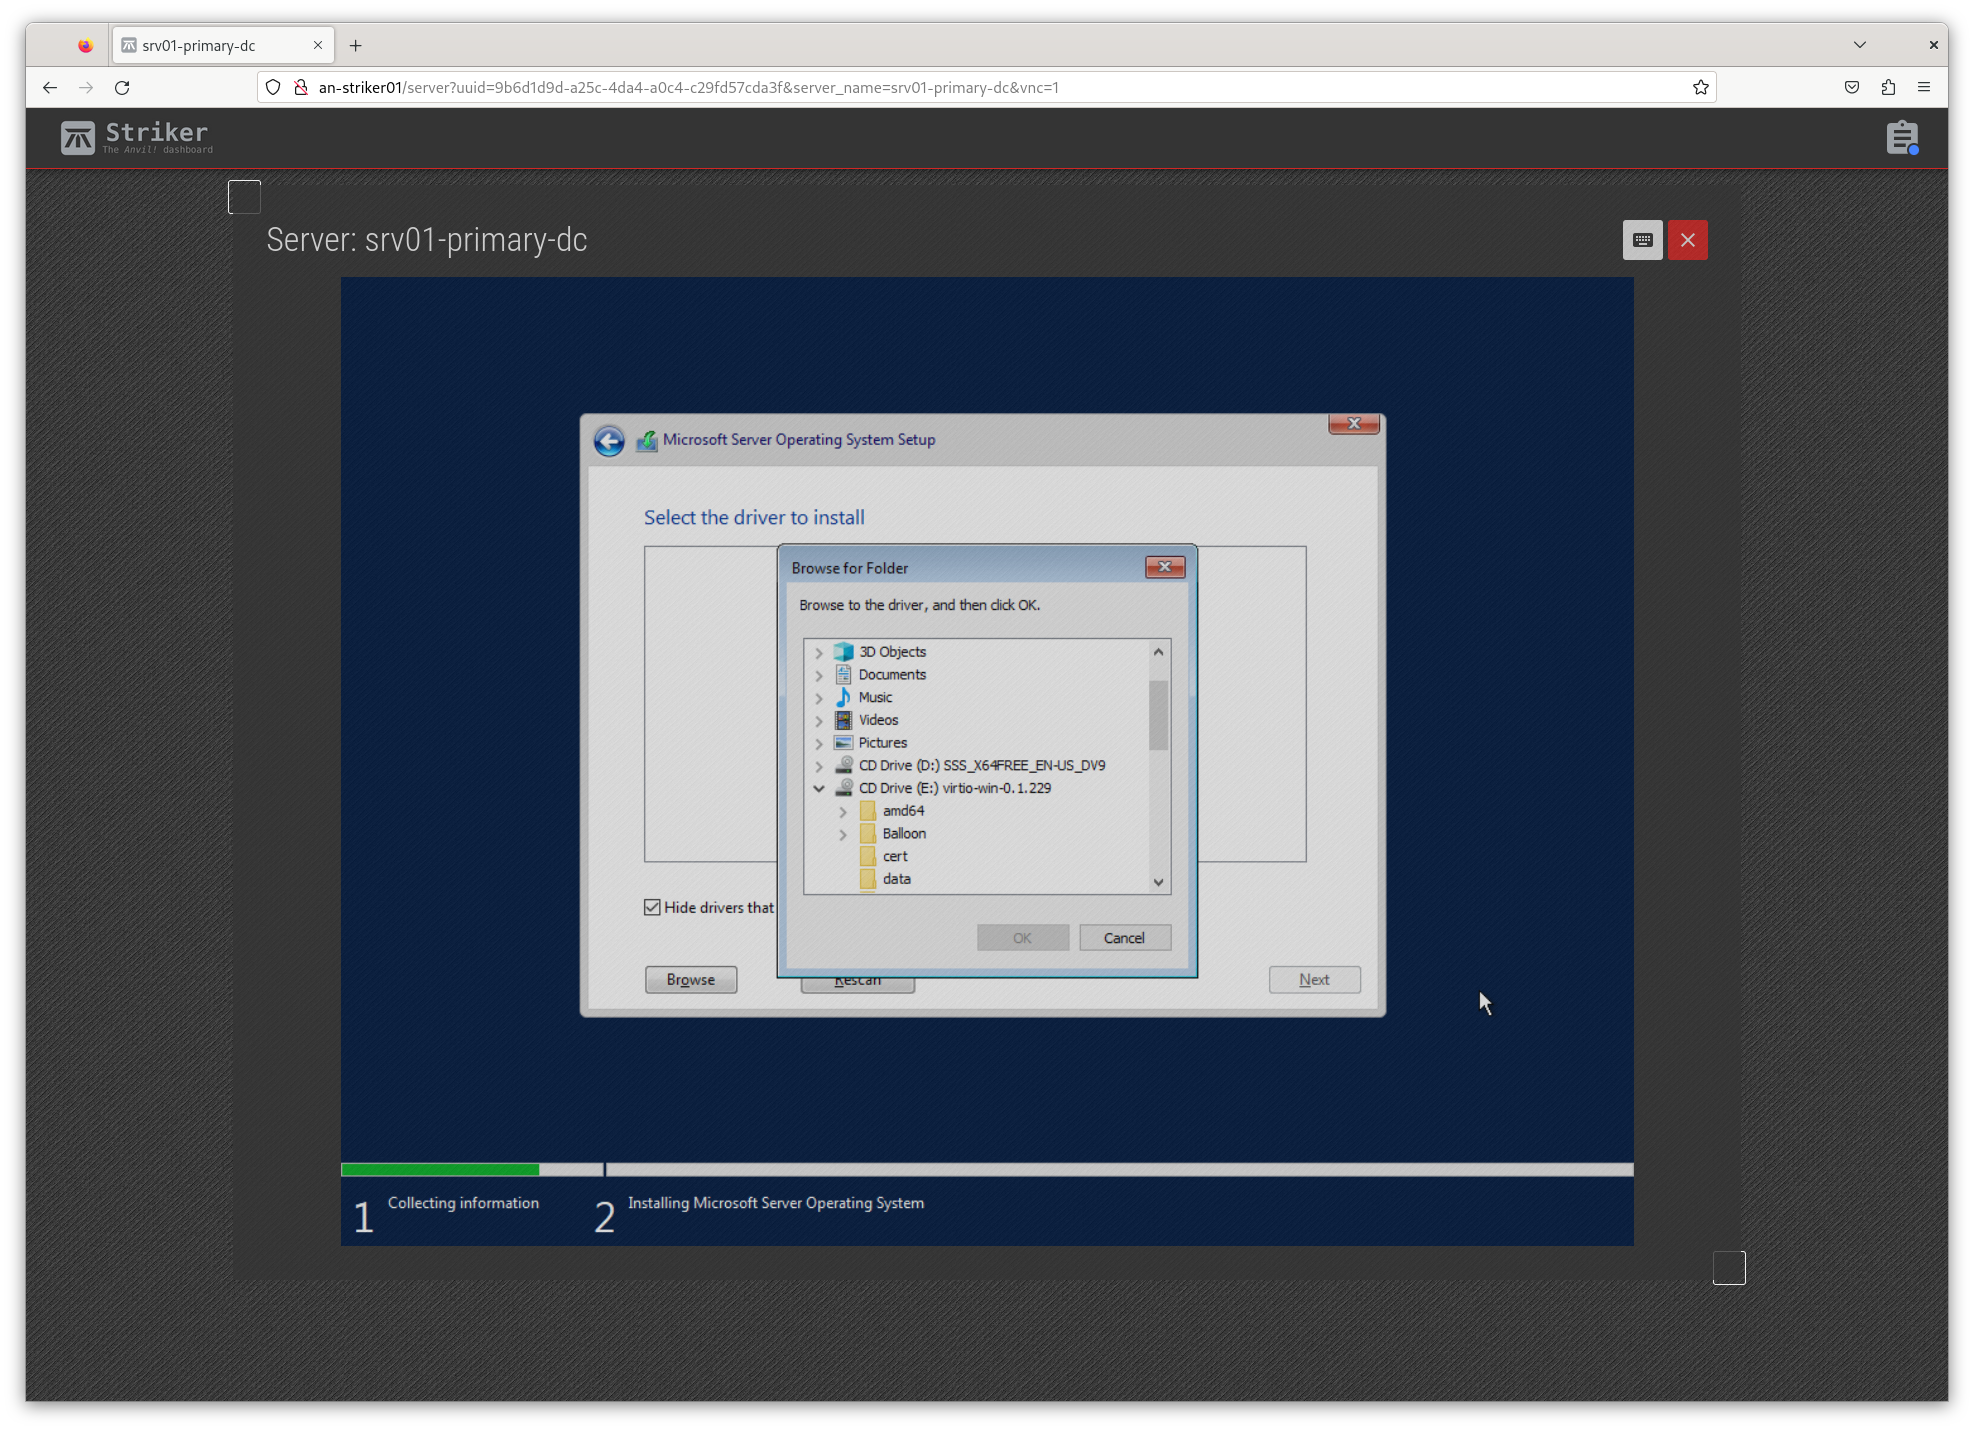Close the Browse for Folder dialog
1974x1430 pixels.
[1165, 567]
